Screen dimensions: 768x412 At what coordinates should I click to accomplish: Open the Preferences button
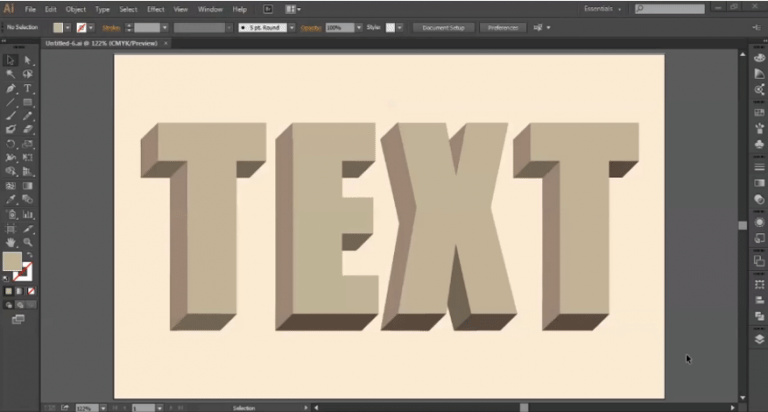pyautogui.click(x=503, y=28)
